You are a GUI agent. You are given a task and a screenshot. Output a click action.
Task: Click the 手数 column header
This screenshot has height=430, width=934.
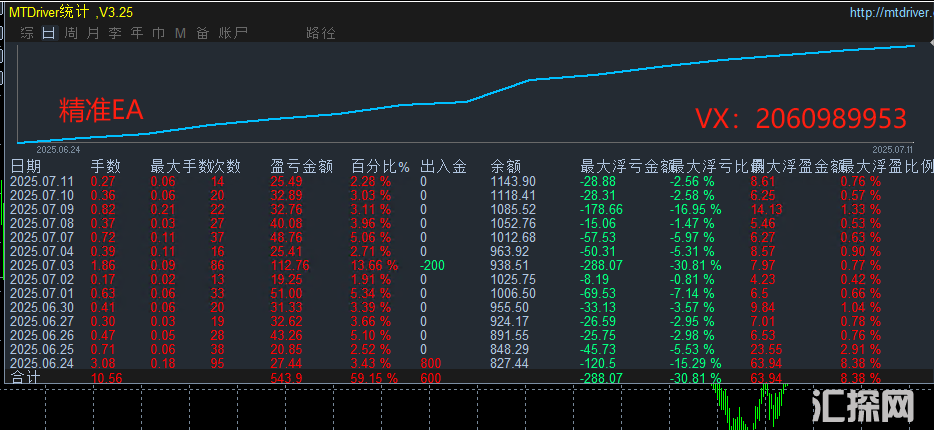point(105,166)
